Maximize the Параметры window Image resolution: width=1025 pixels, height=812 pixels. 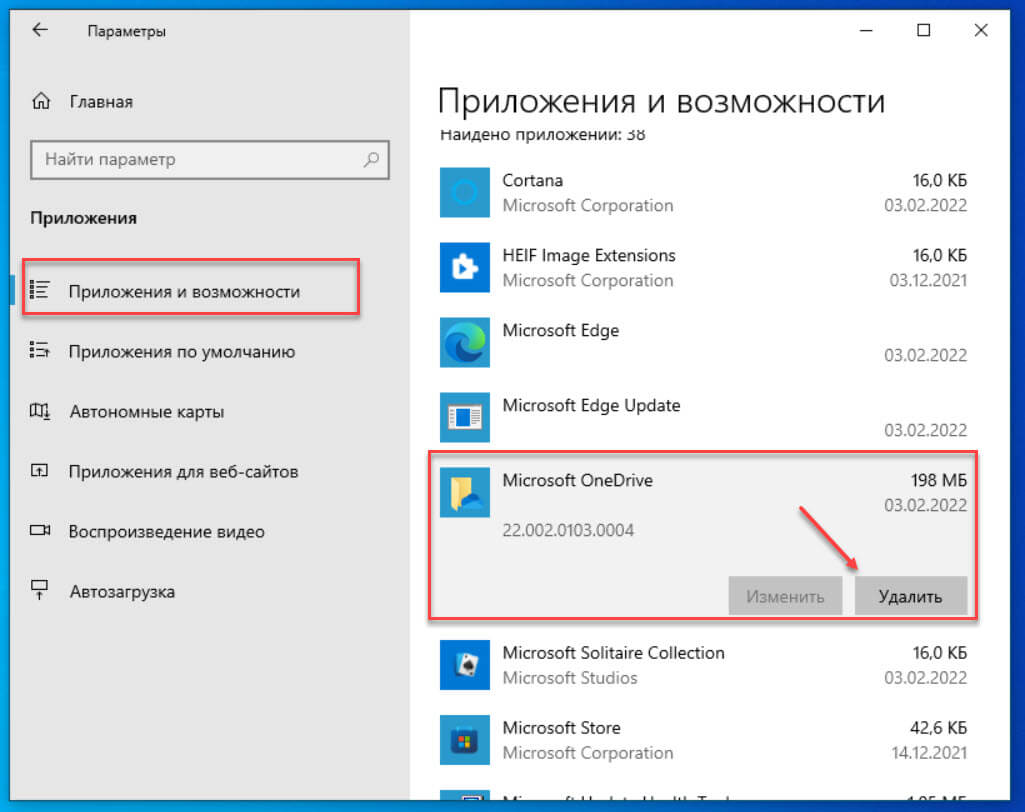(x=924, y=30)
